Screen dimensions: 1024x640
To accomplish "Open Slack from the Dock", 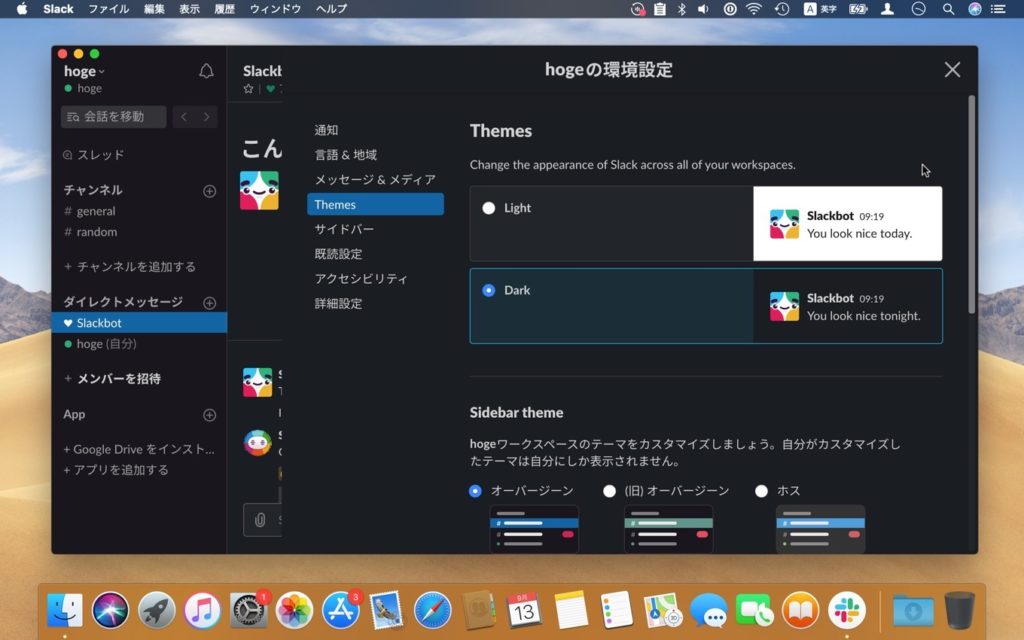I will point(850,609).
